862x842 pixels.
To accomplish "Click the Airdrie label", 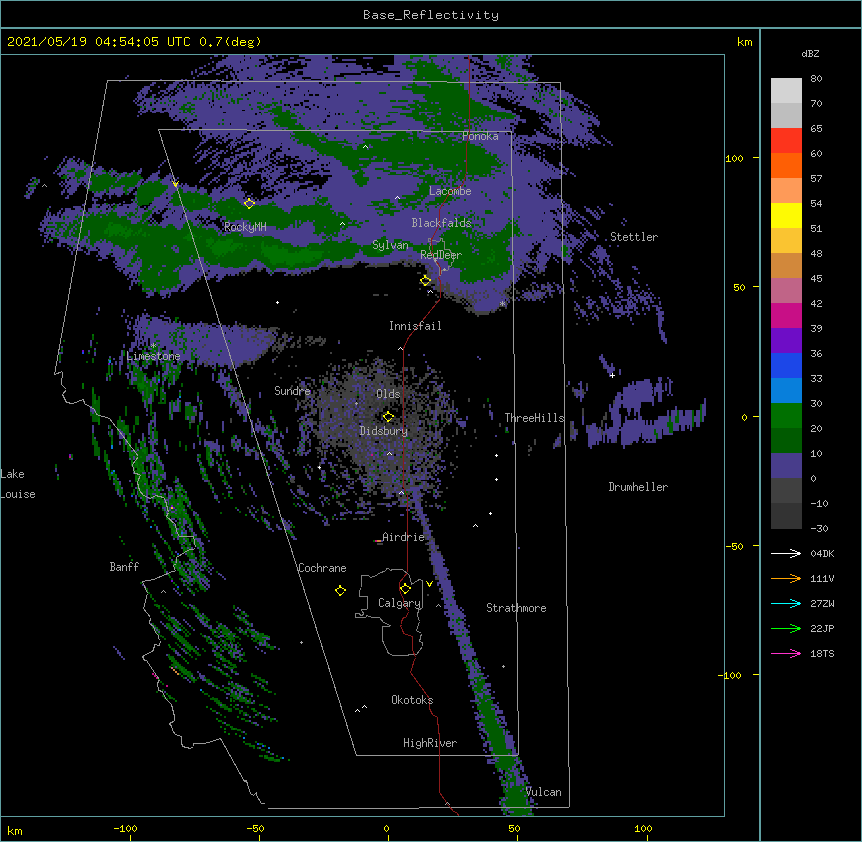I will (x=403, y=537).
